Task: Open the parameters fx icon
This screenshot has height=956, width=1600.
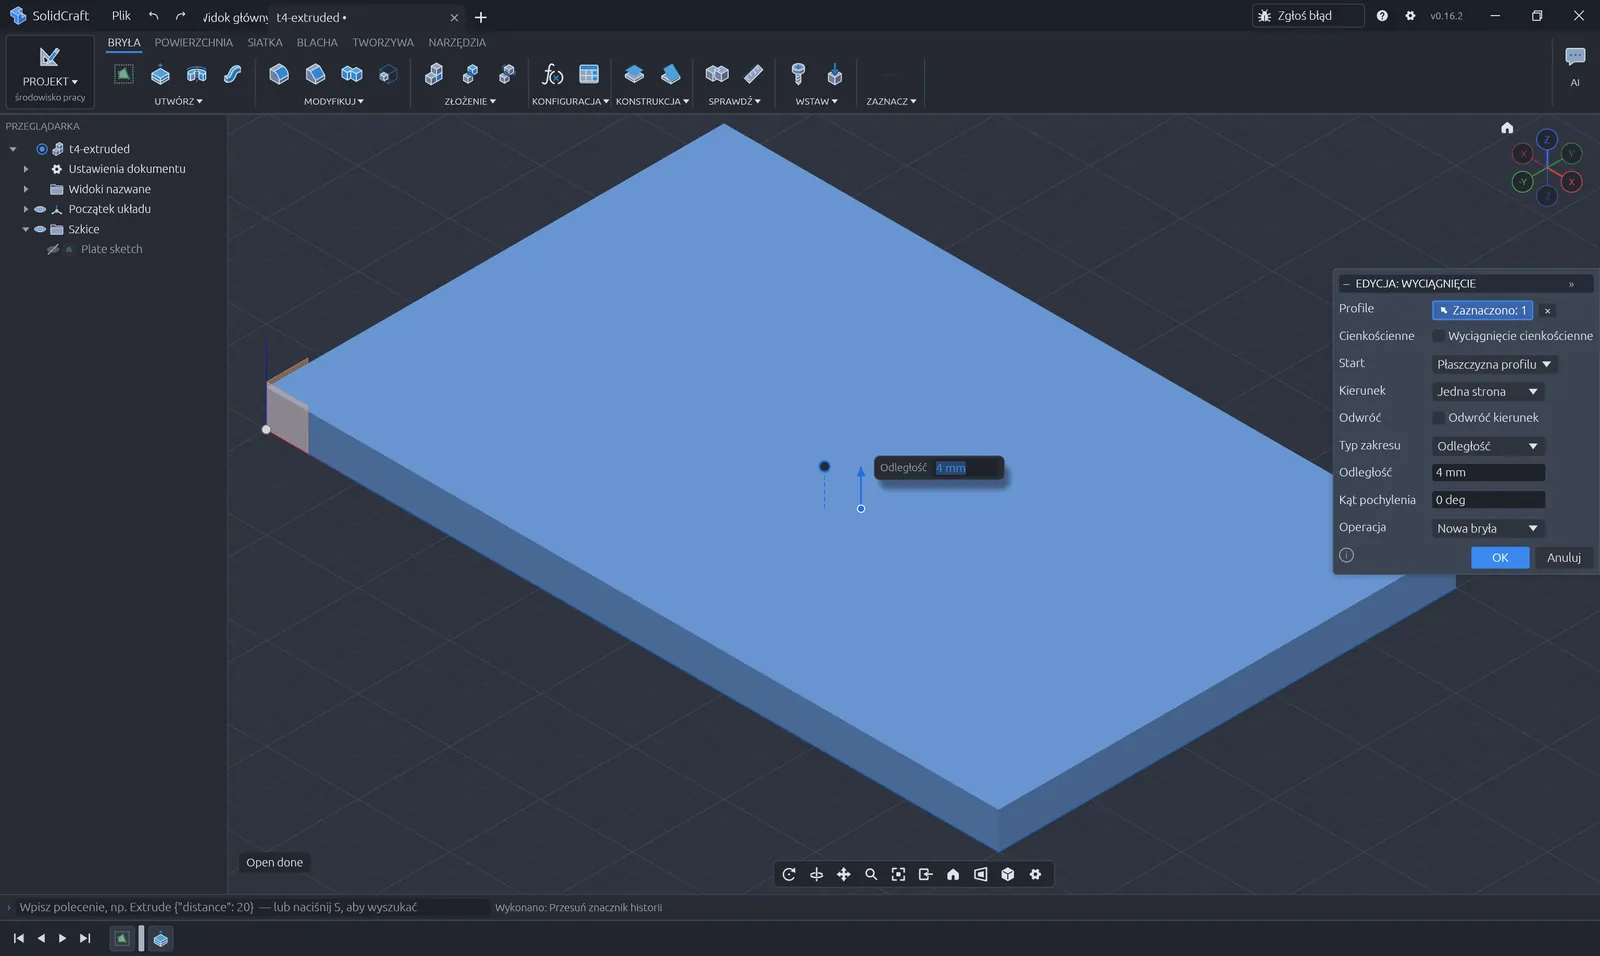Action: click(x=552, y=74)
